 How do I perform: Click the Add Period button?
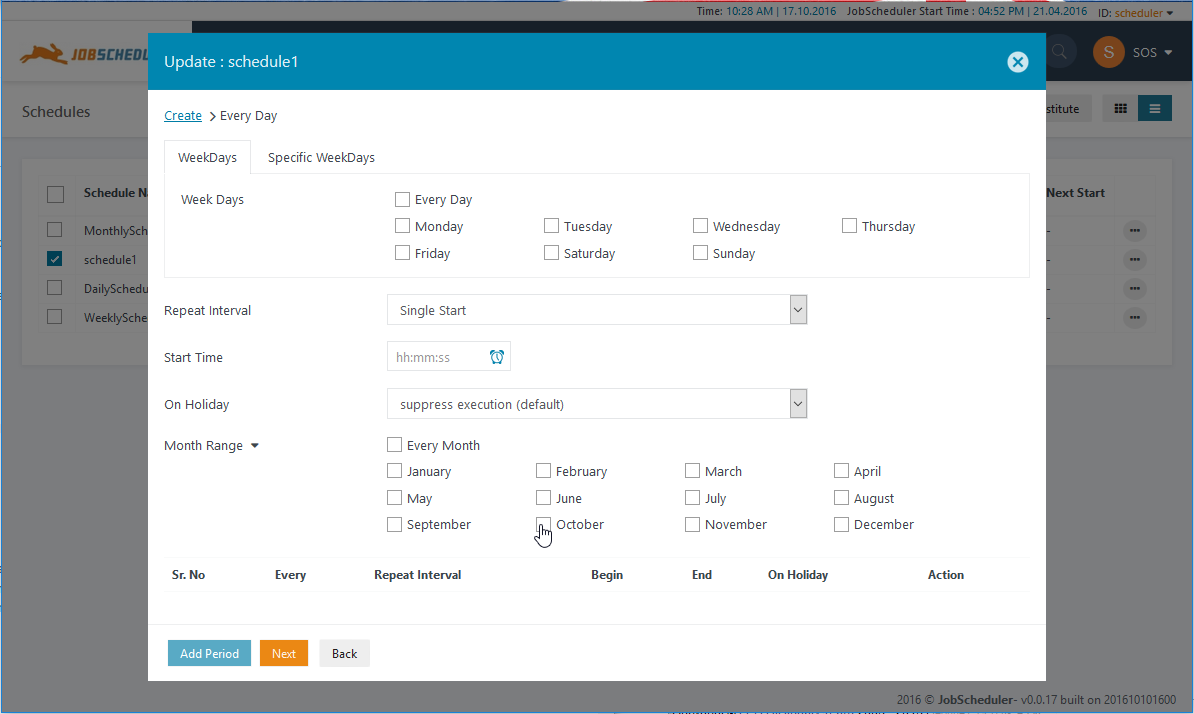(x=209, y=654)
